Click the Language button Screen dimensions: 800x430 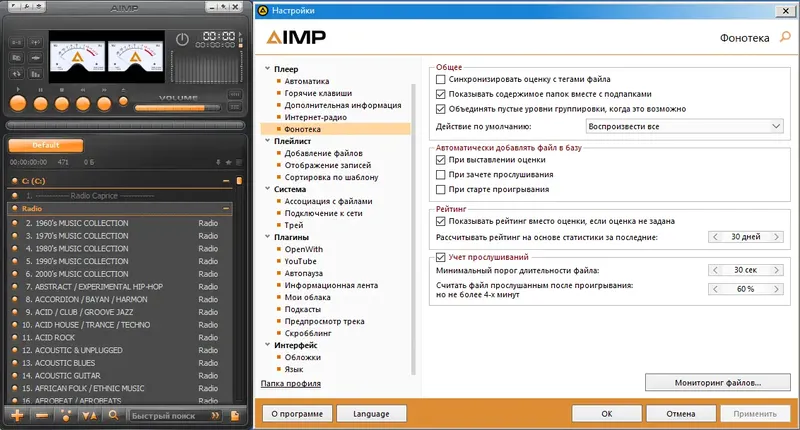pos(371,414)
